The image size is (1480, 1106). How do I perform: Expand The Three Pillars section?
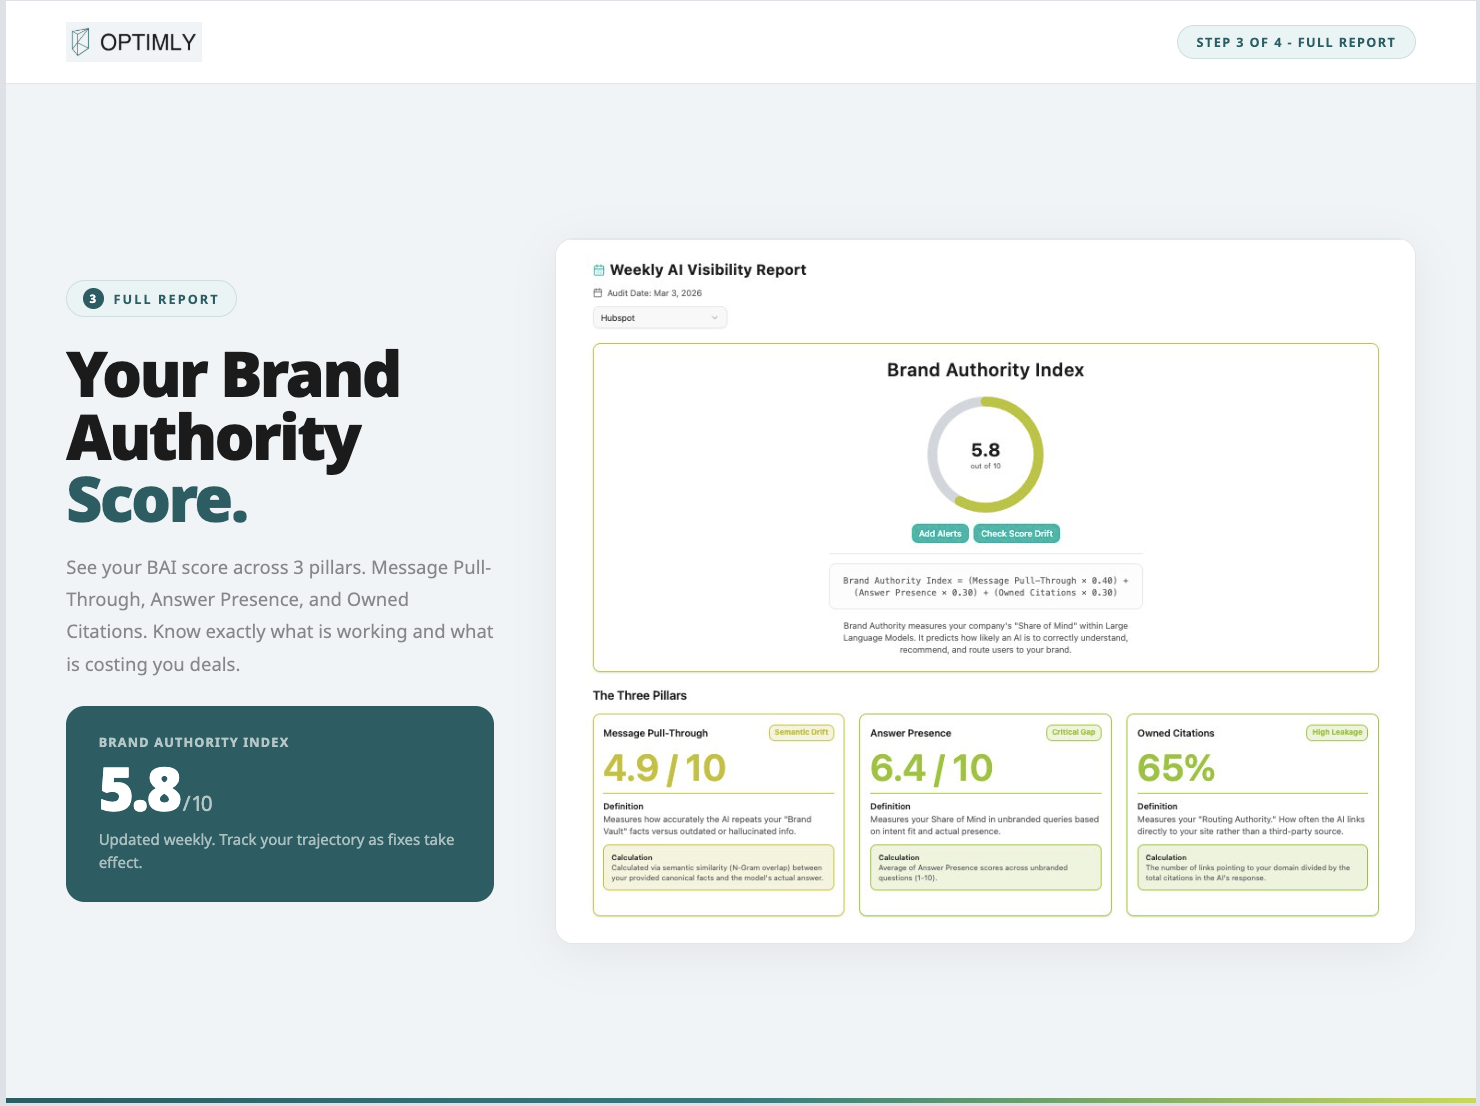(640, 695)
